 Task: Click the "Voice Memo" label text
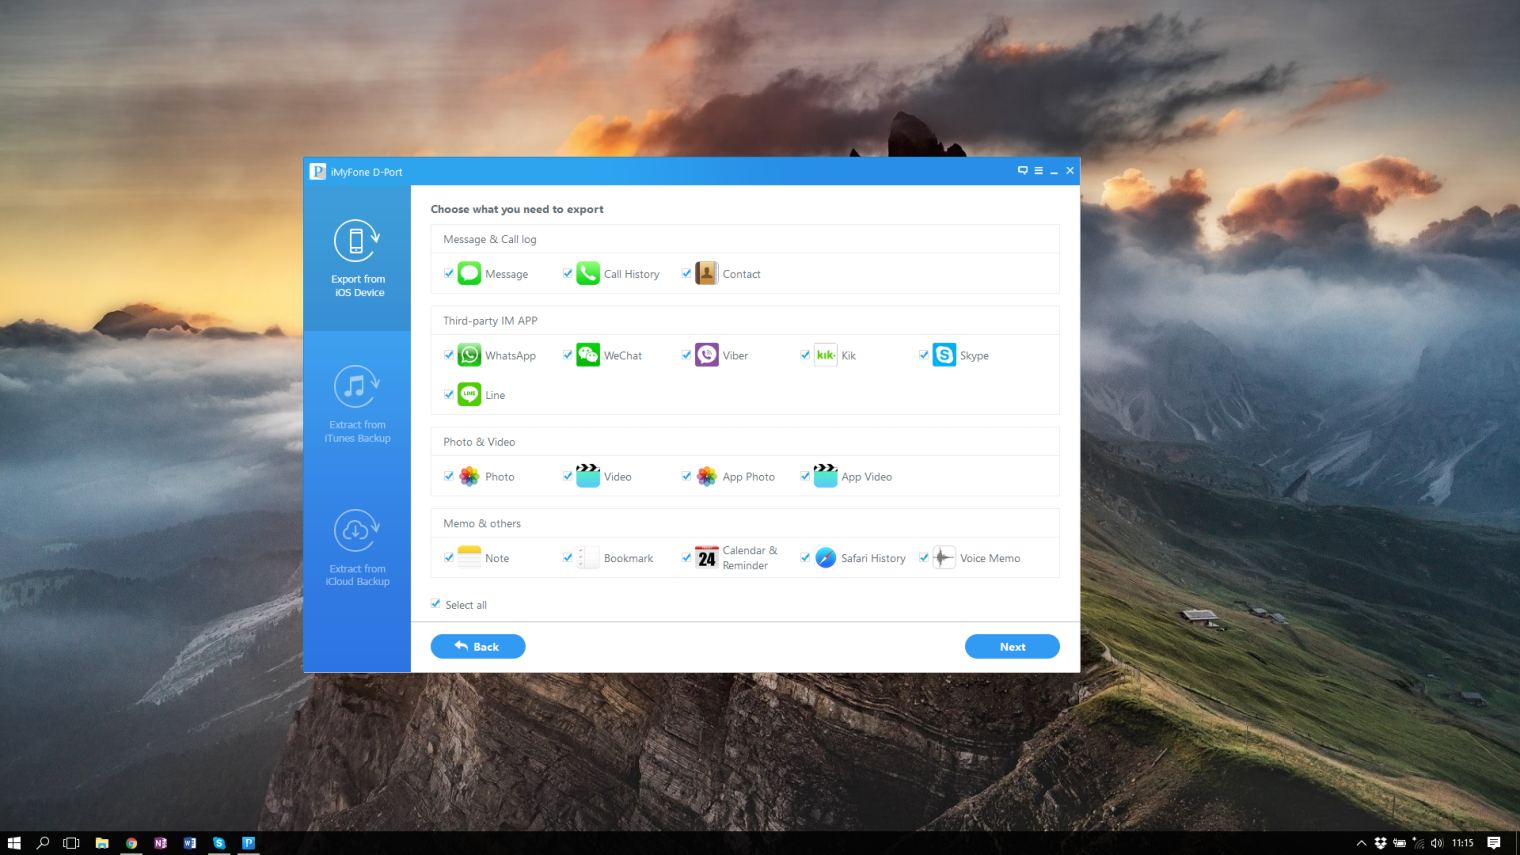tap(990, 558)
